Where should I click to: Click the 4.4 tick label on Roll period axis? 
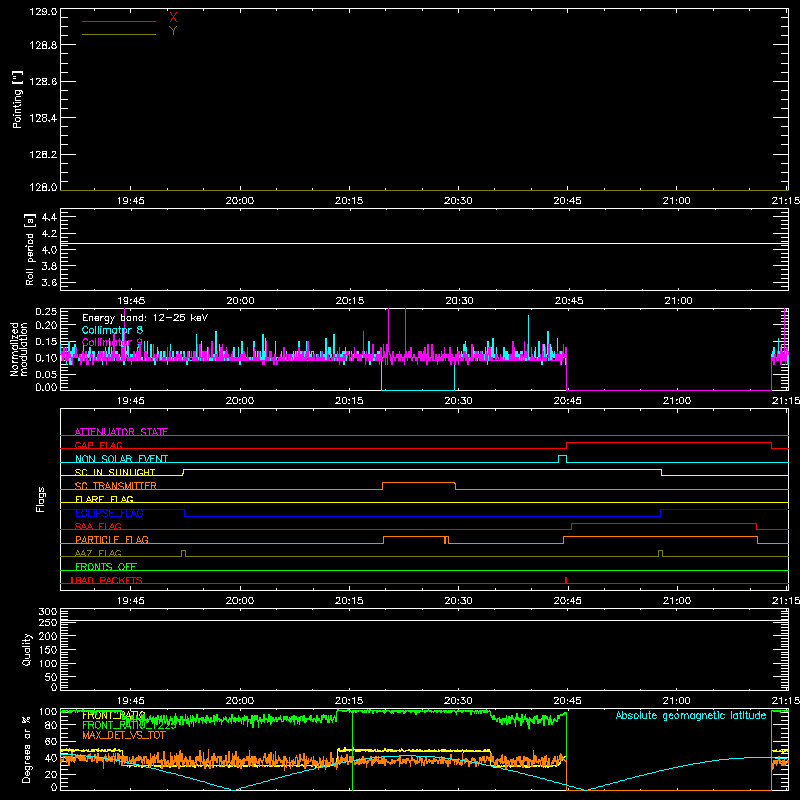pyautogui.click(x=49, y=217)
